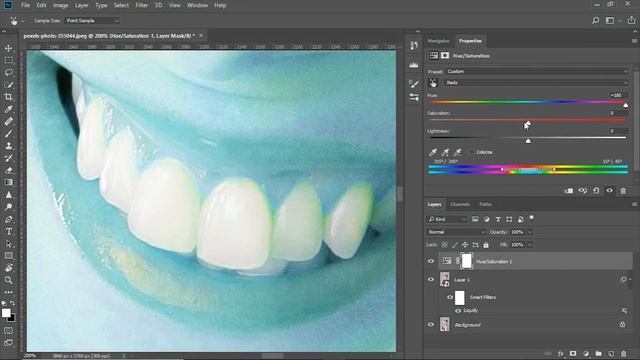Viewport: 640px width, 360px height.
Task: Open the Sample Size dropdown
Action: click(92, 20)
